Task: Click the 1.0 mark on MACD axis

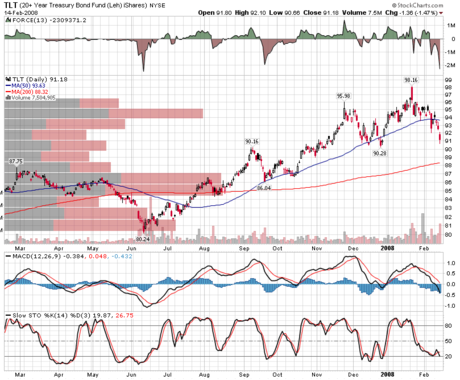Action: click(x=451, y=263)
